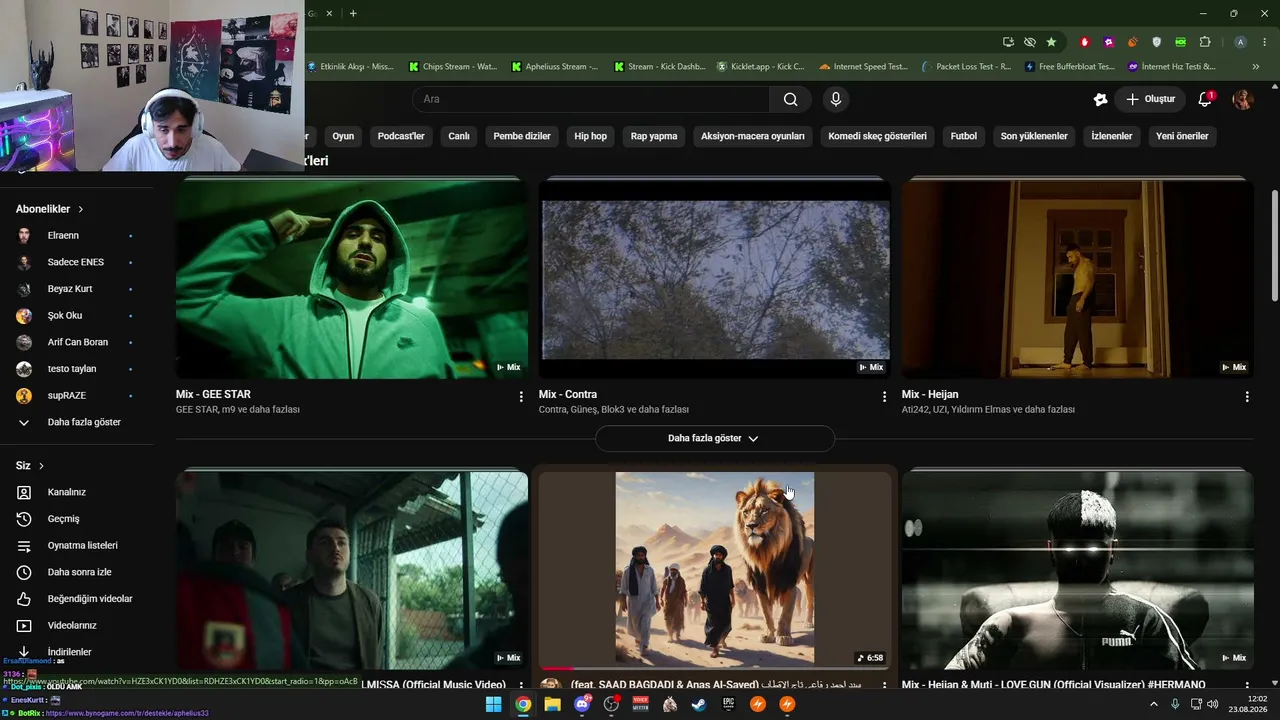Select the Komedi skeç gösterileri chip
Screen dimensions: 1280x720
coord(877,136)
